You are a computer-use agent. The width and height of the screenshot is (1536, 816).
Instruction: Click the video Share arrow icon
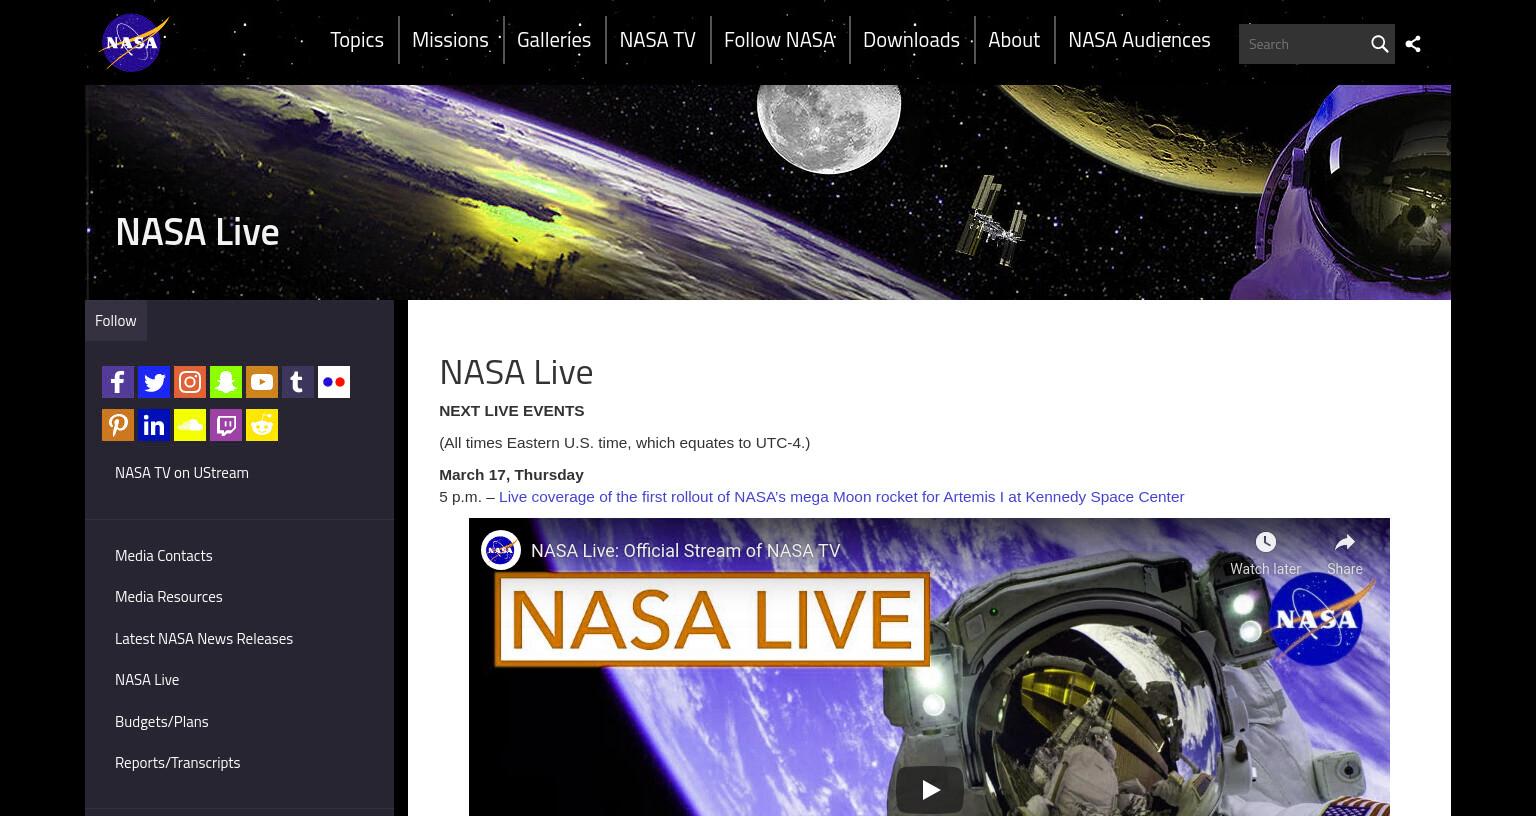(1345, 542)
